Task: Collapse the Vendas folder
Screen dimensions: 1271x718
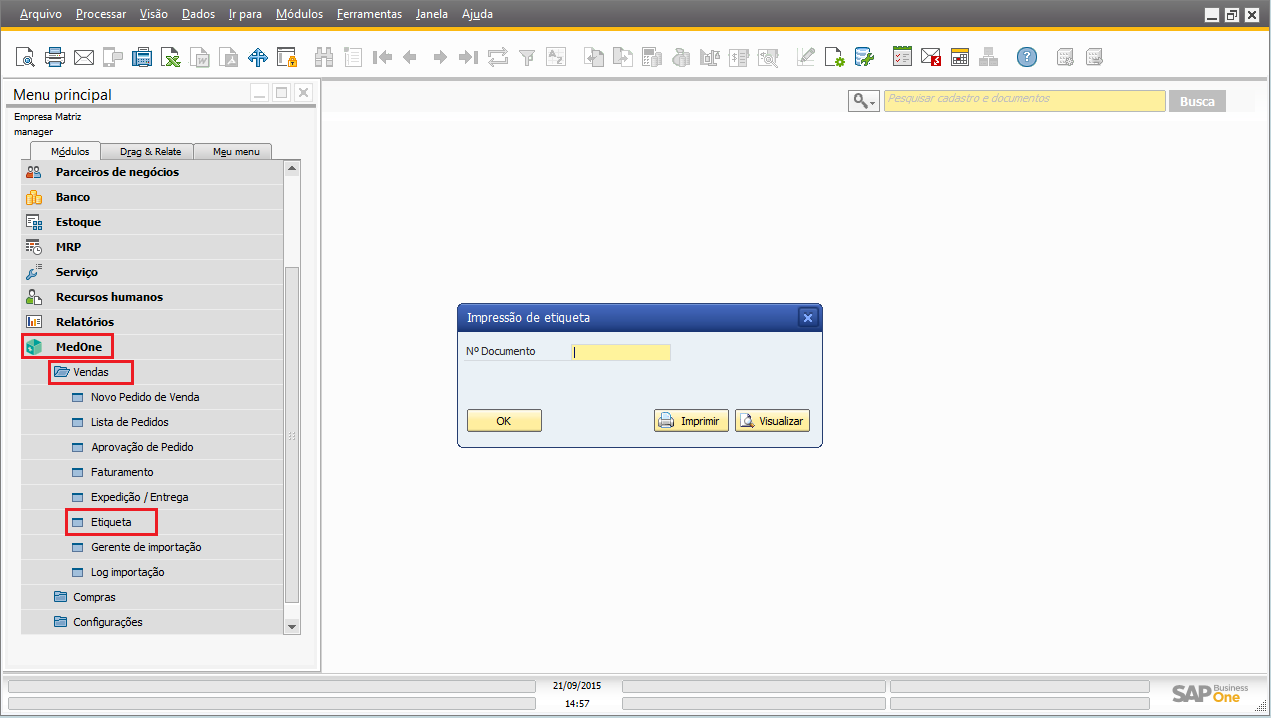Action: click(91, 372)
